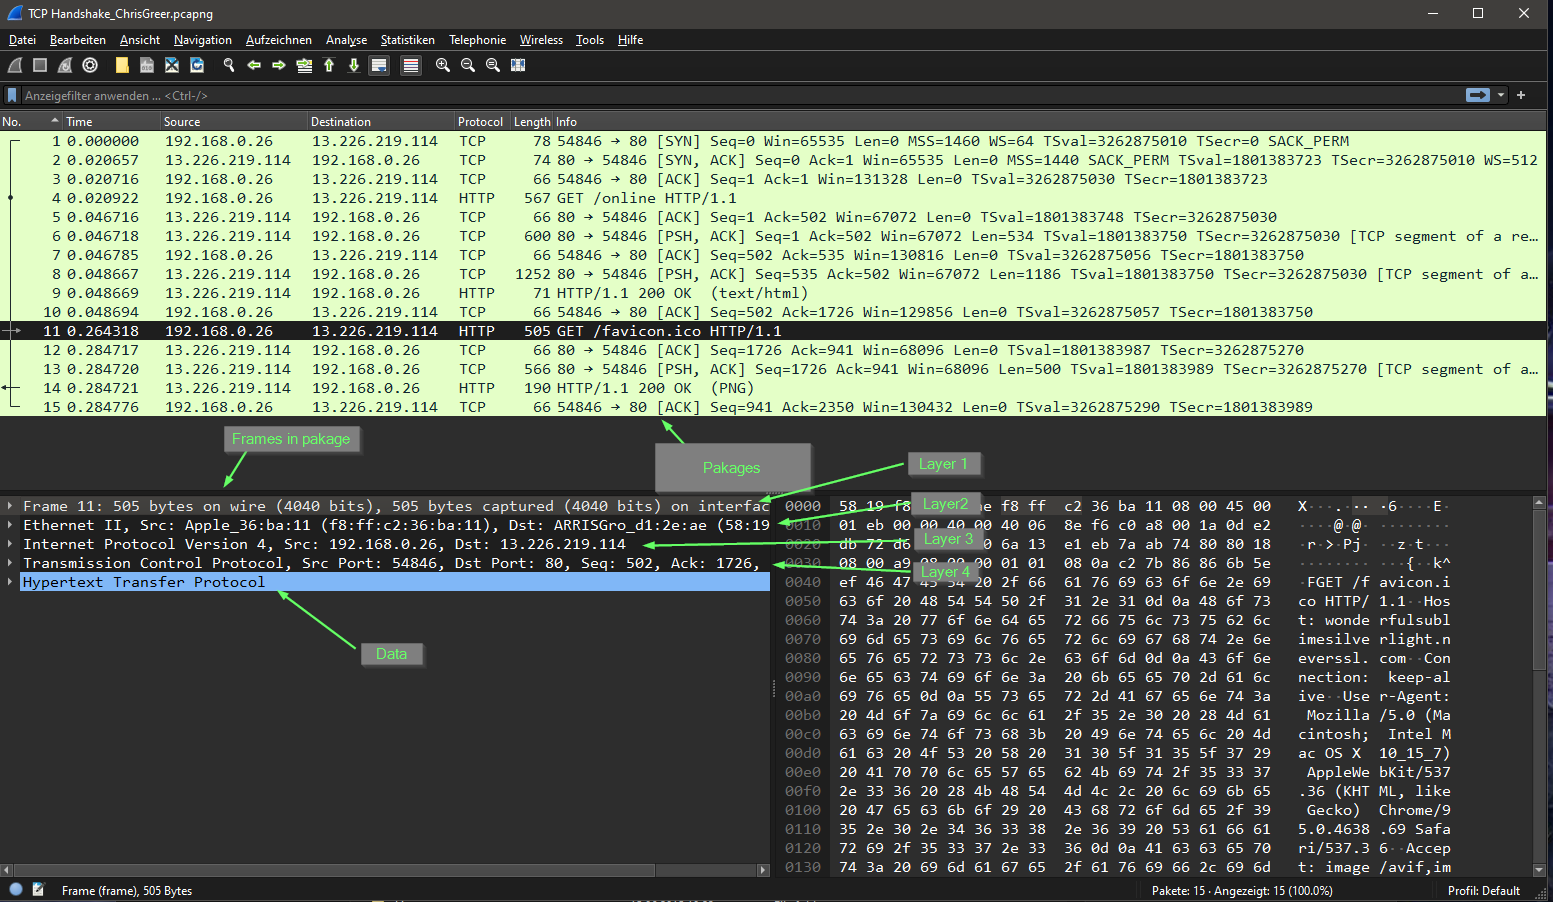Image resolution: width=1553 pixels, height=902 pixels.
Task: Expand the Frame 11 tree row
Action: [x=9, y=506]
